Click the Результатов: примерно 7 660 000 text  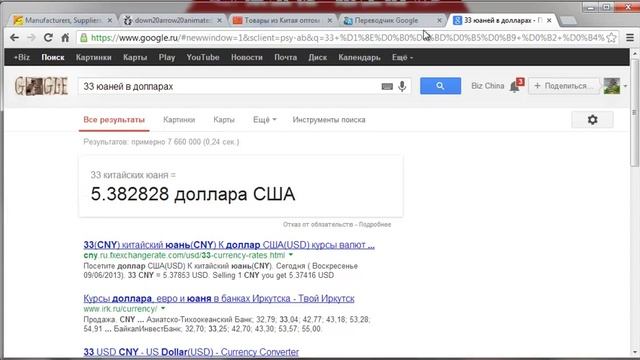tap(161, 142)
